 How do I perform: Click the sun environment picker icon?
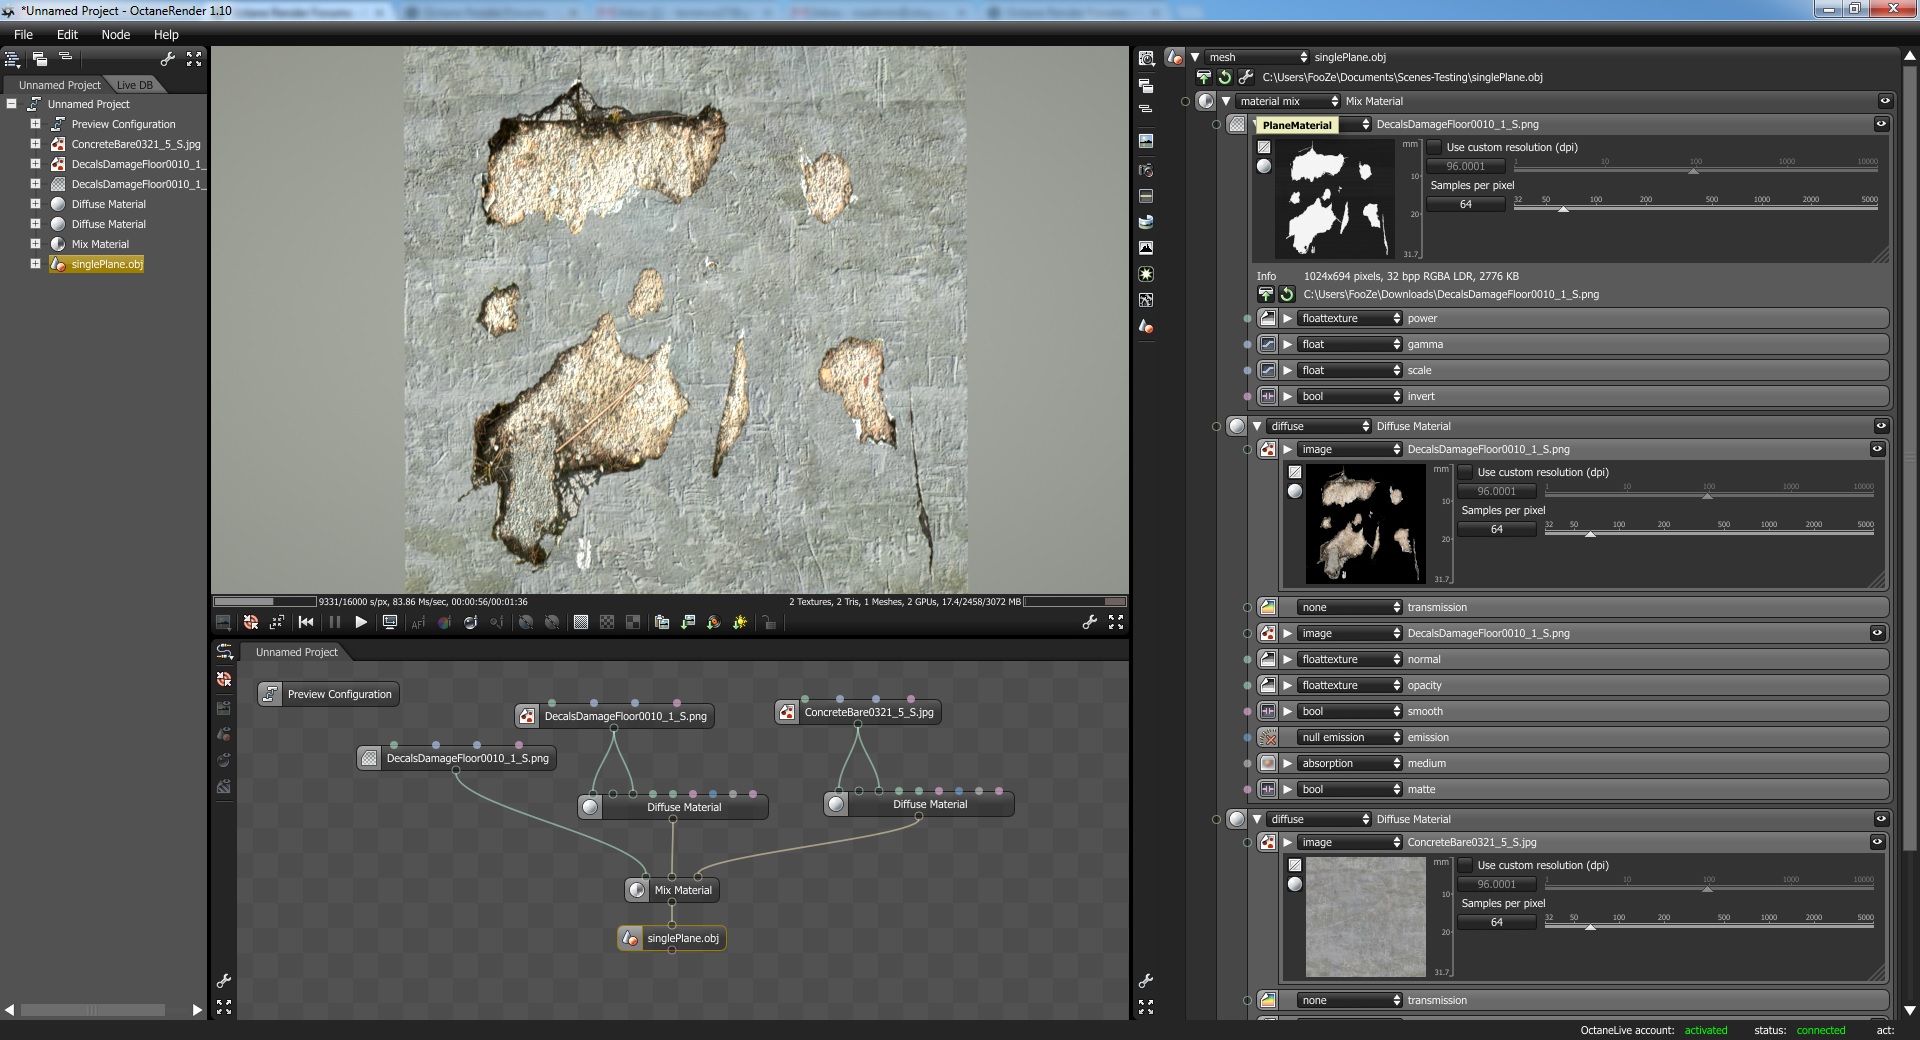tap(740, 622)
